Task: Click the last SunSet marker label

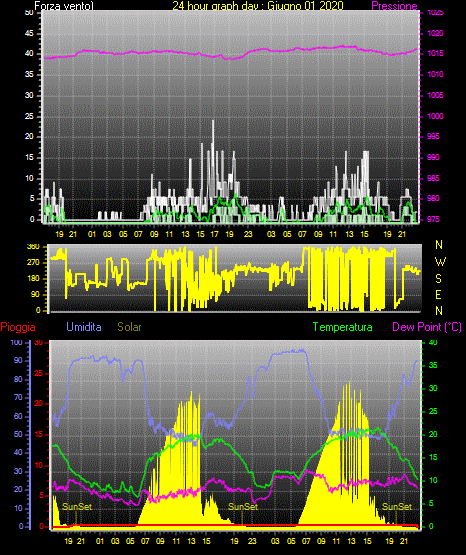Action: click(397, 507)
